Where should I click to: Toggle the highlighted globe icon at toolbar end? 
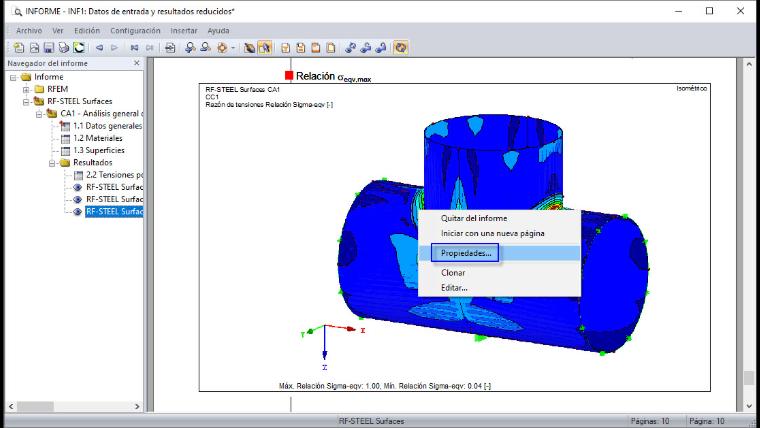[x=400, y=48]
